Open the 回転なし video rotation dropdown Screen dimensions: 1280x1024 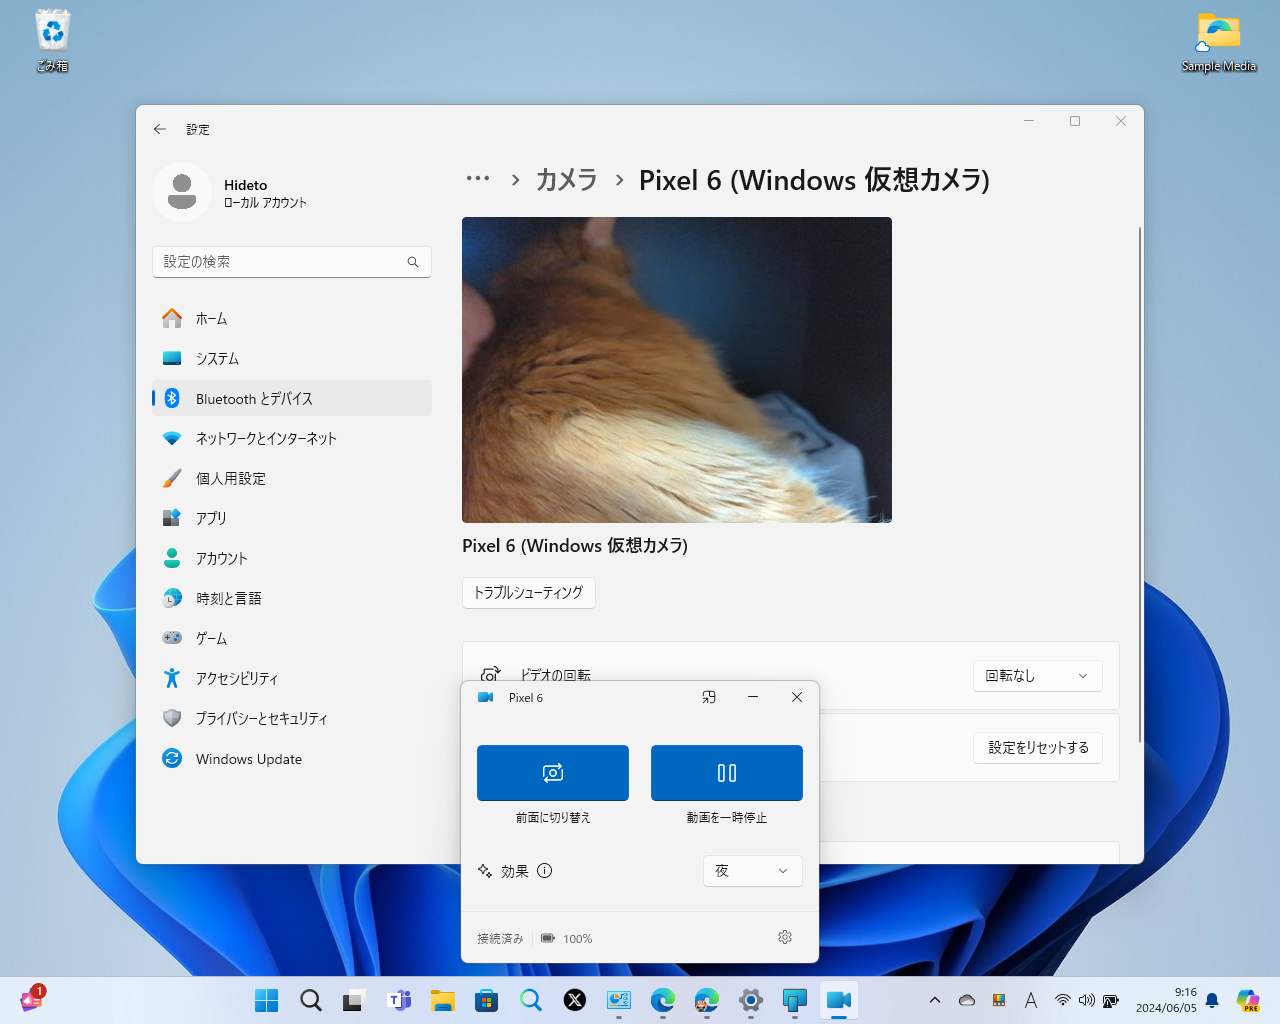click(x=1037, y=676)
